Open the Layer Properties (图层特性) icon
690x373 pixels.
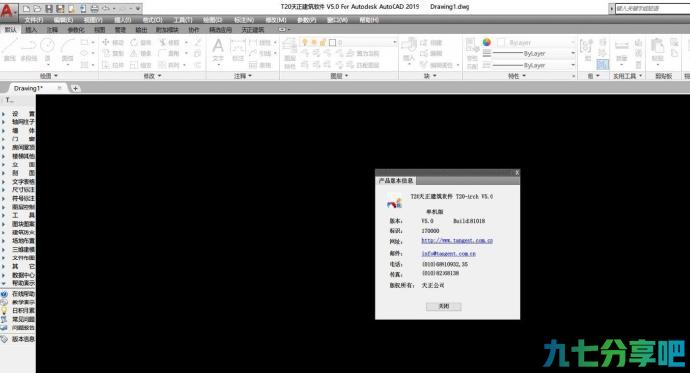290,53
